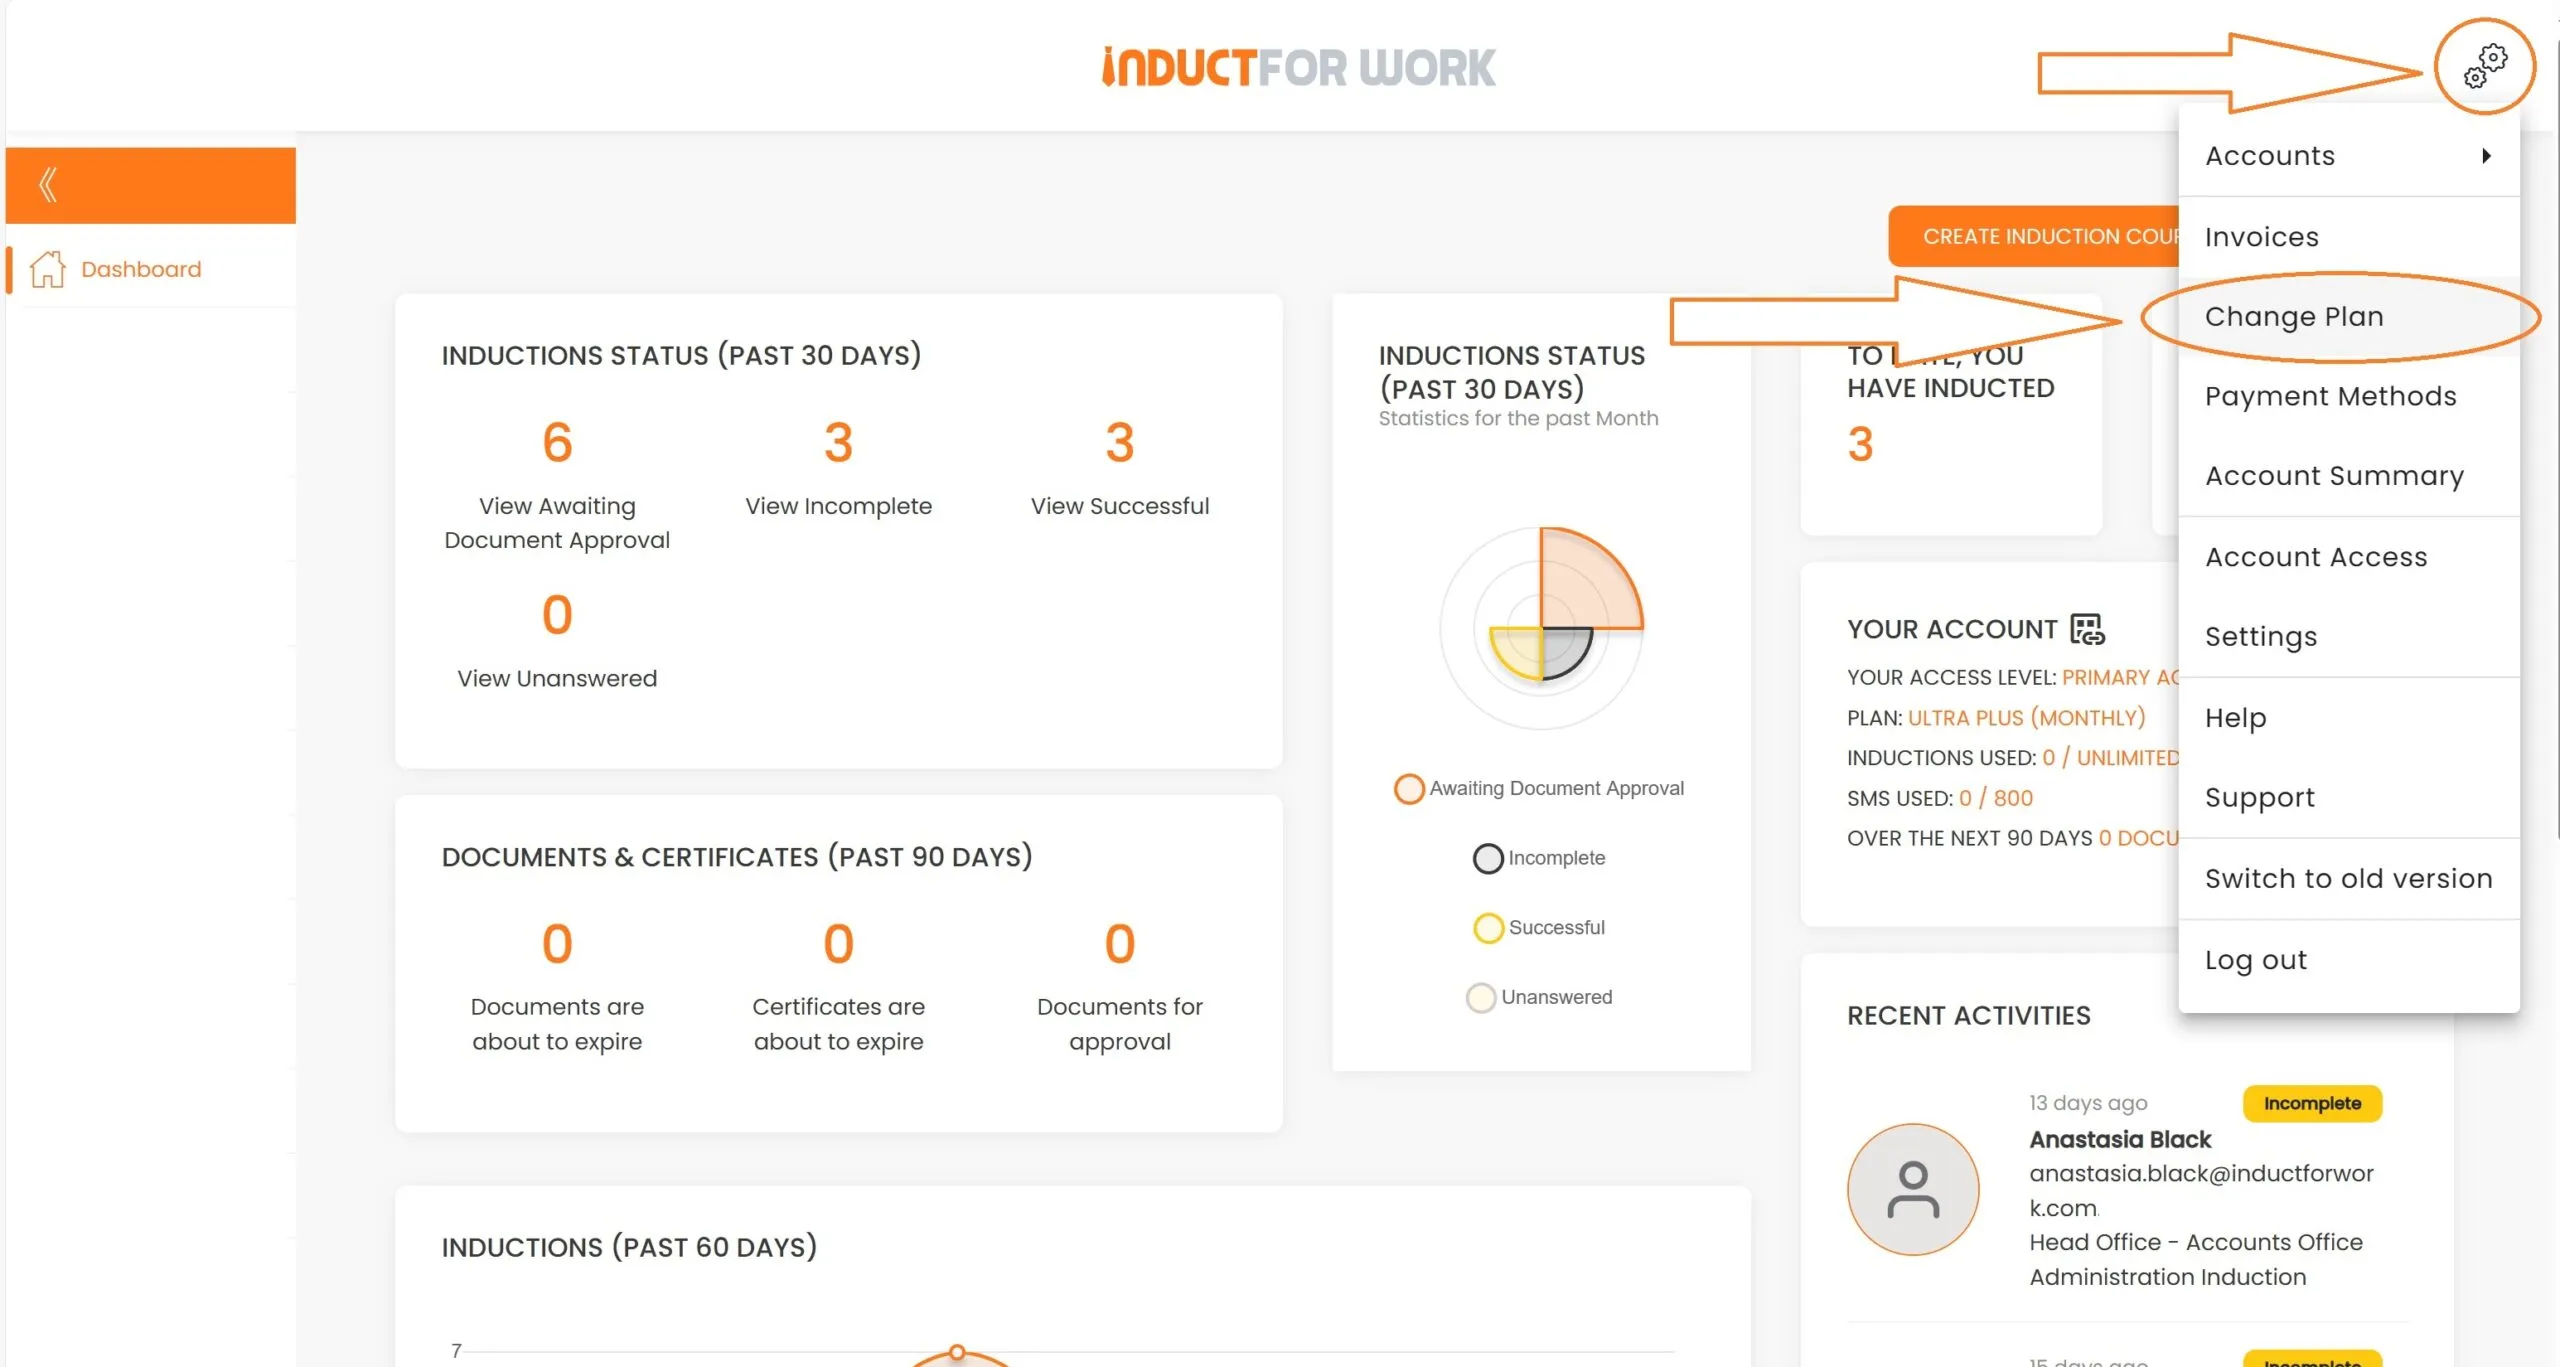The height and width of the screenshot is (1367, 2560).
Task: Toggle the Incomplete legend marker
Action: (1487, 859)
